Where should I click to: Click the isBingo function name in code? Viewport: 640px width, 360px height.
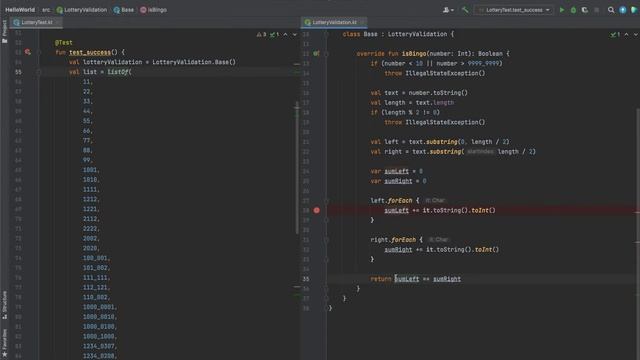point(414,53)
